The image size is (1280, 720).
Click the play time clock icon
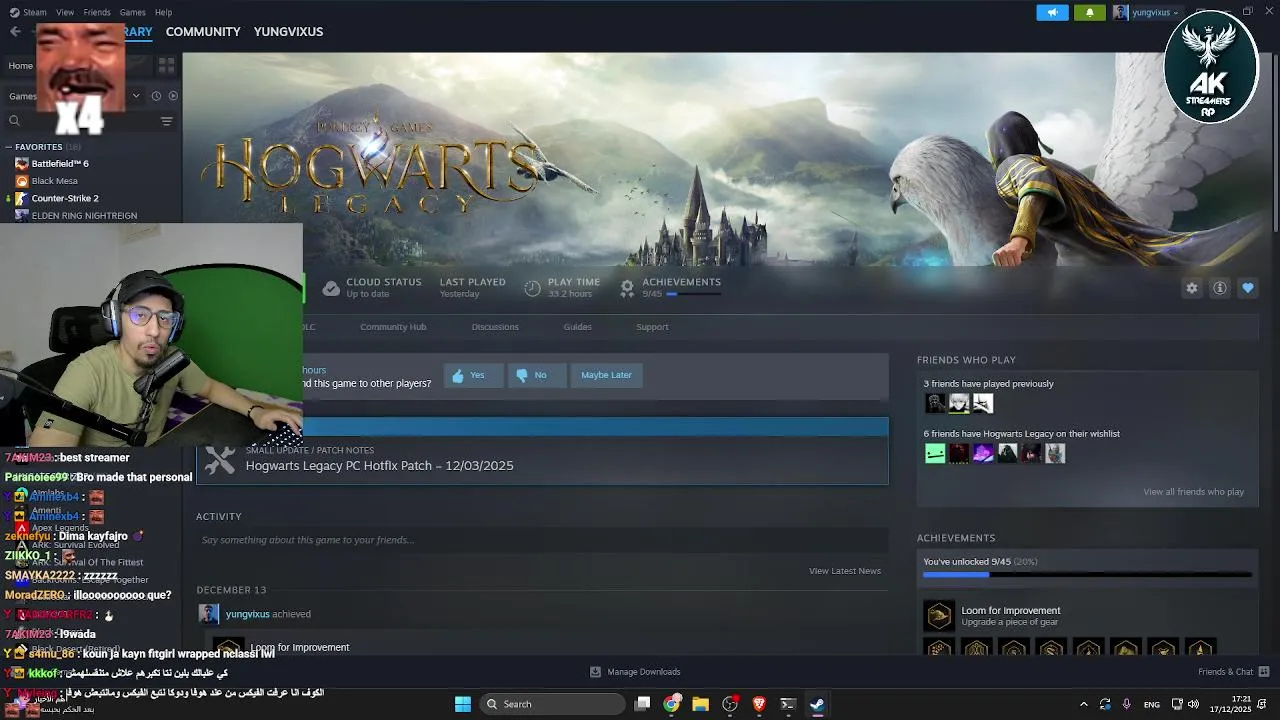(532, 288)
